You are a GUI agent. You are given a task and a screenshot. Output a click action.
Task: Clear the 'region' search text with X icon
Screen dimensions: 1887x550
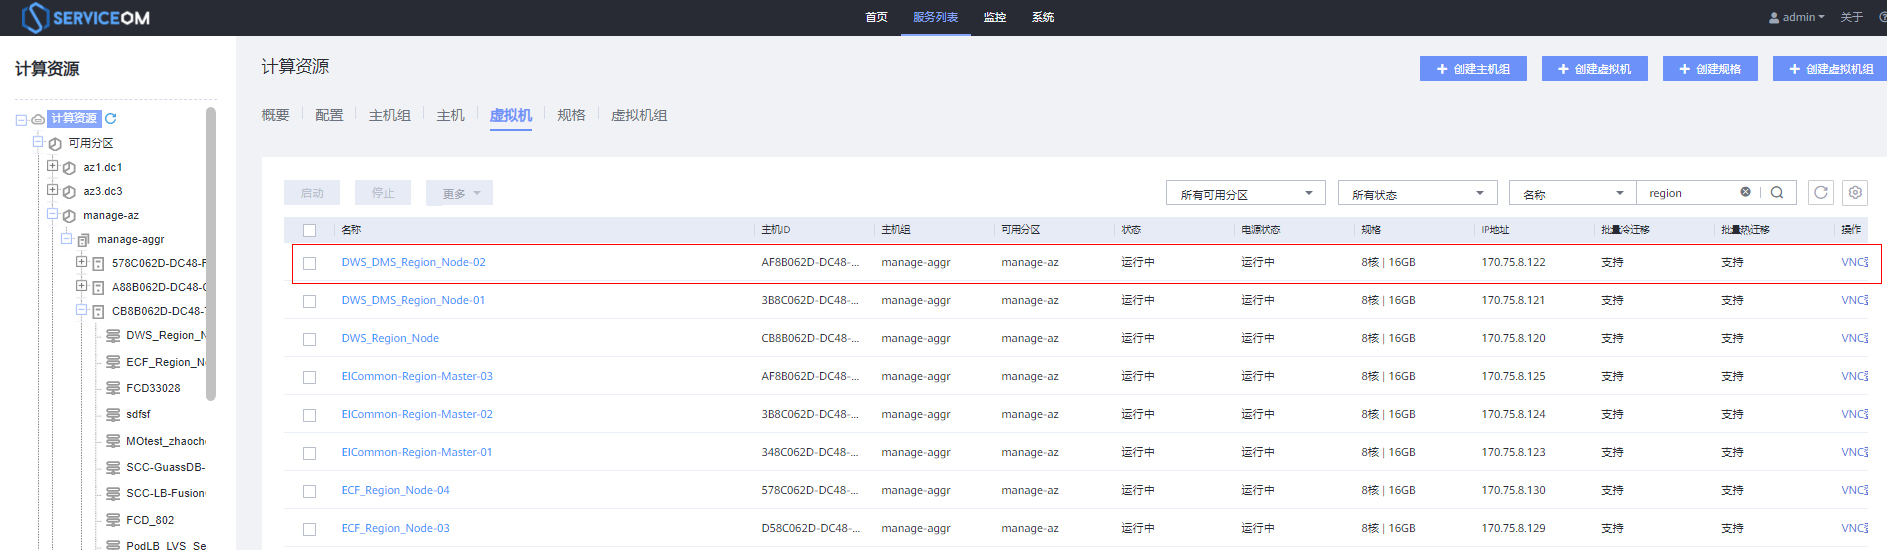[x=1745, y=192]
